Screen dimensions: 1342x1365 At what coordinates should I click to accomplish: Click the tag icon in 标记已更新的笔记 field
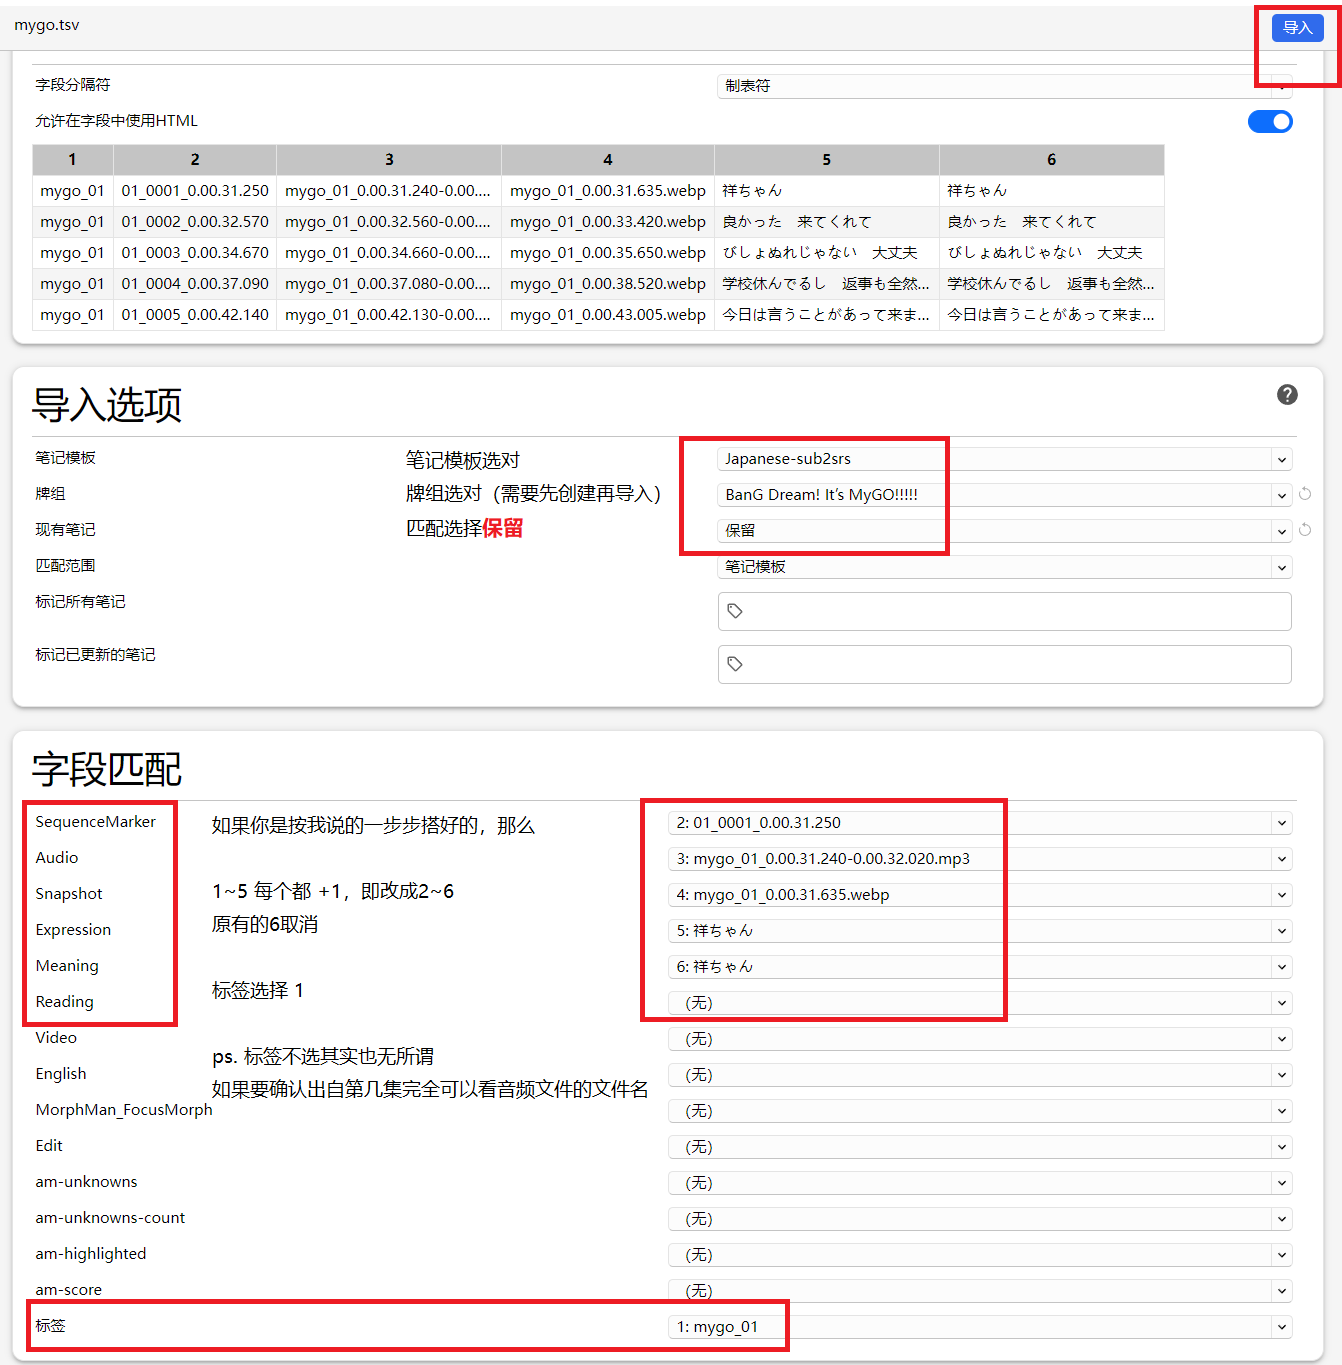(735, 664)
